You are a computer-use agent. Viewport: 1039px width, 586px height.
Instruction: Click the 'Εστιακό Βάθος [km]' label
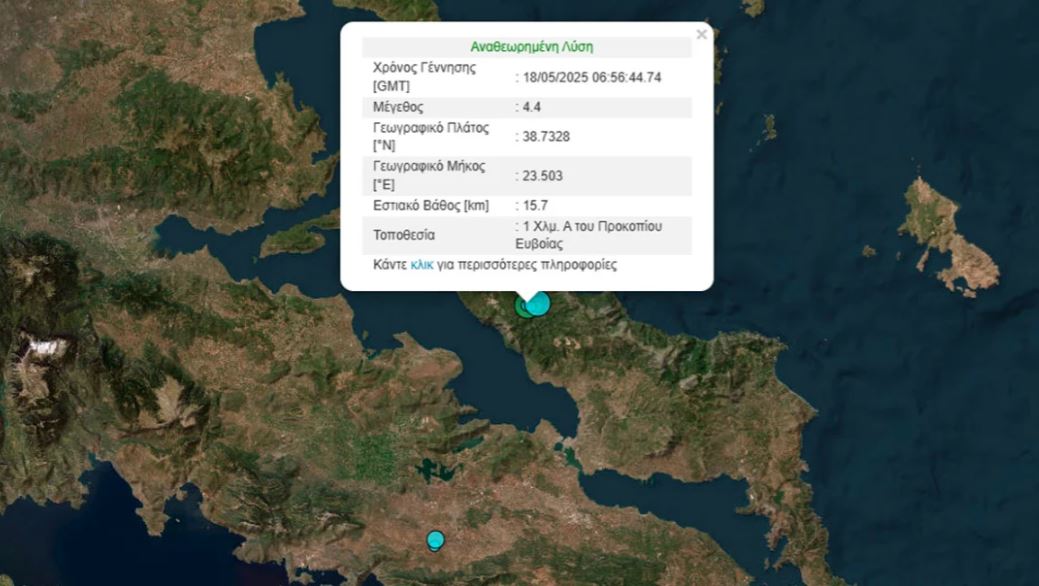tap(430, 206)
